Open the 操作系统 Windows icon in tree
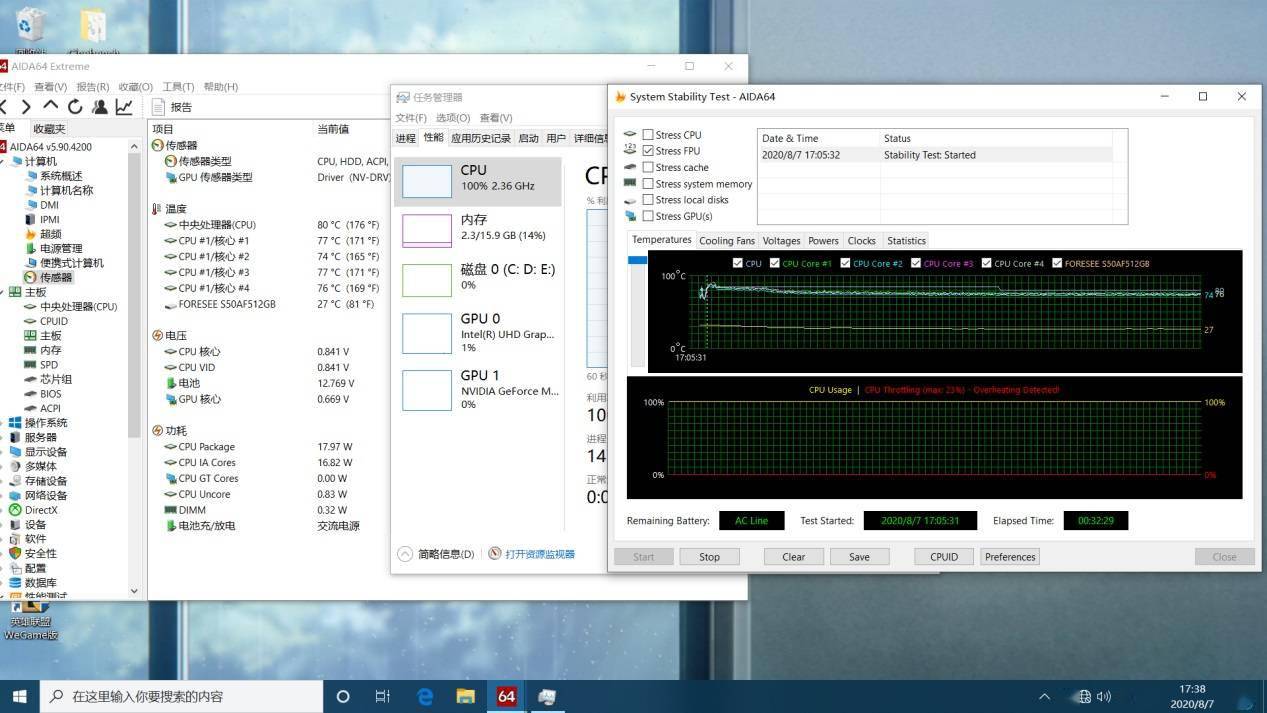Image resolution: width=1267 pixels, height=713 pixels. click(x=15, y=423)
